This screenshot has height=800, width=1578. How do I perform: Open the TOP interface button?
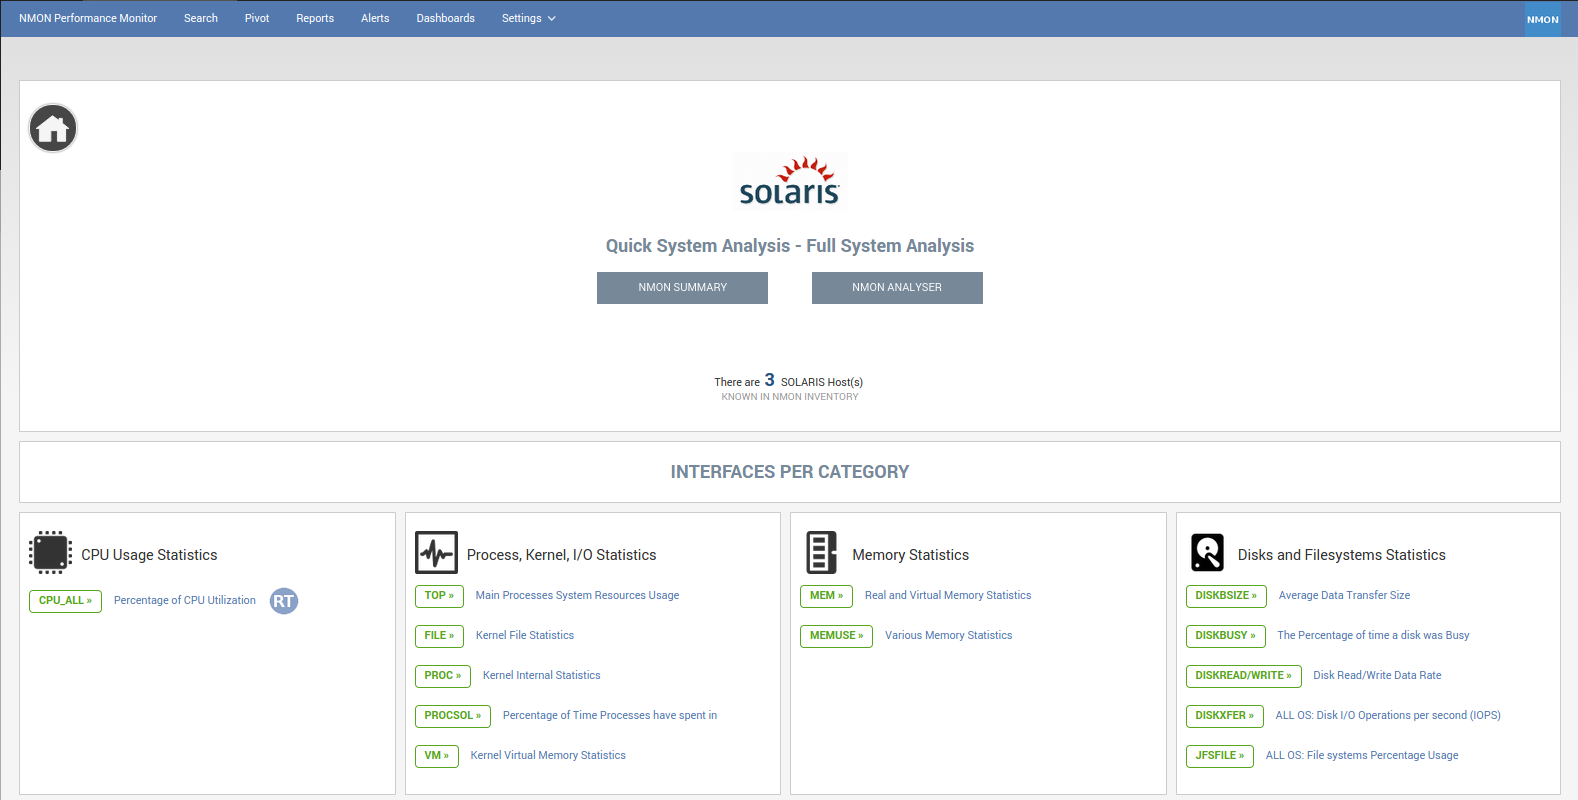coord(439,596)
